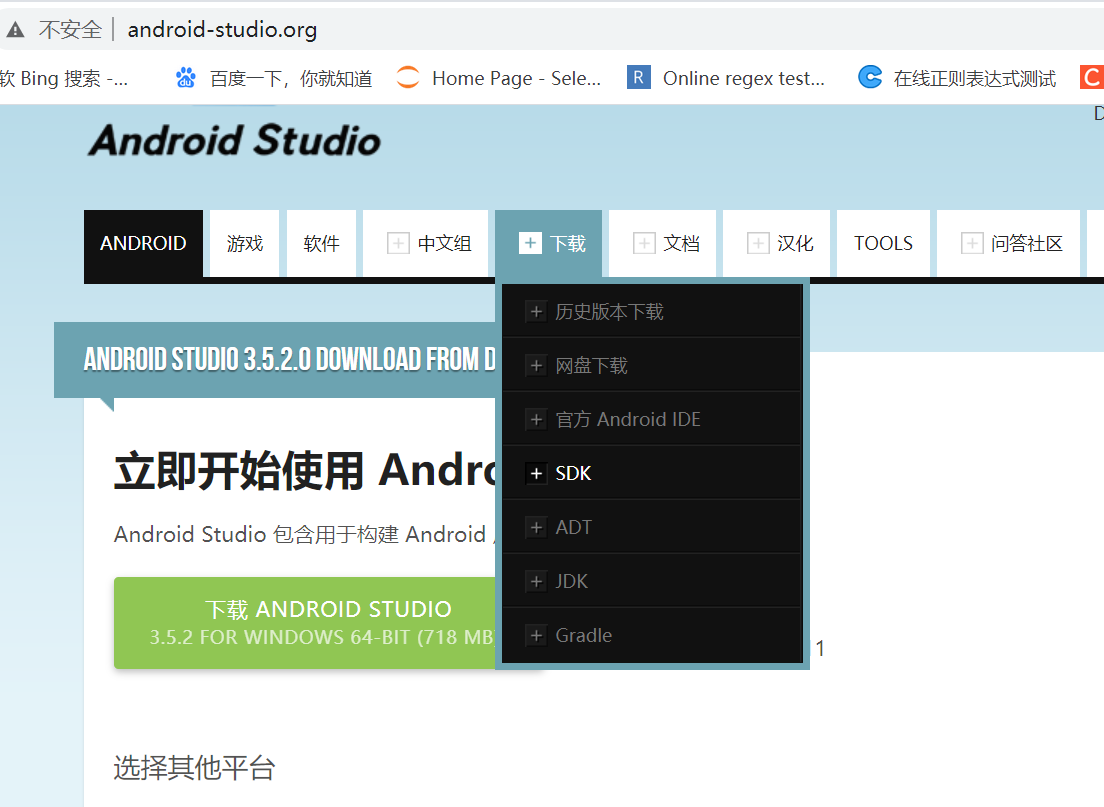The width and height of the screenshot is (1104, 807).
Task: Open the TOOLS navigation tab
Action: (x=883, y=243)
